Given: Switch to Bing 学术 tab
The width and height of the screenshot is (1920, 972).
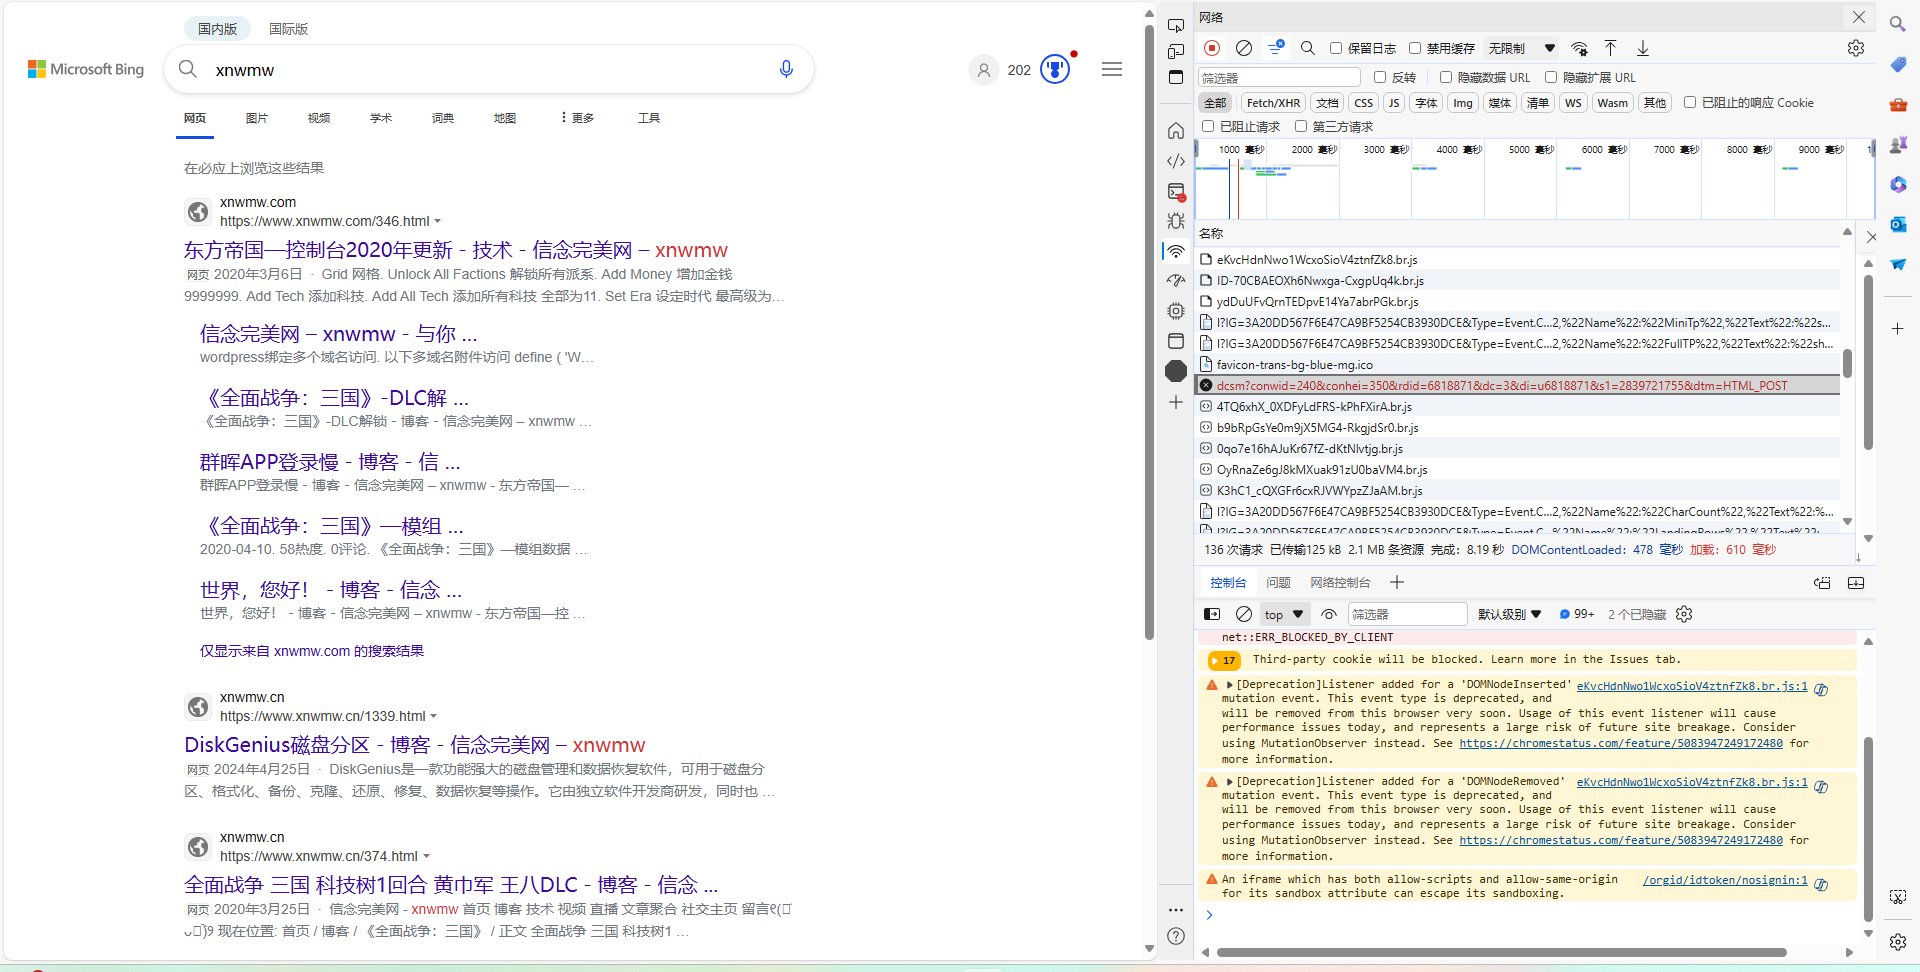Looking at the screenshot, I should coord(381,118).
